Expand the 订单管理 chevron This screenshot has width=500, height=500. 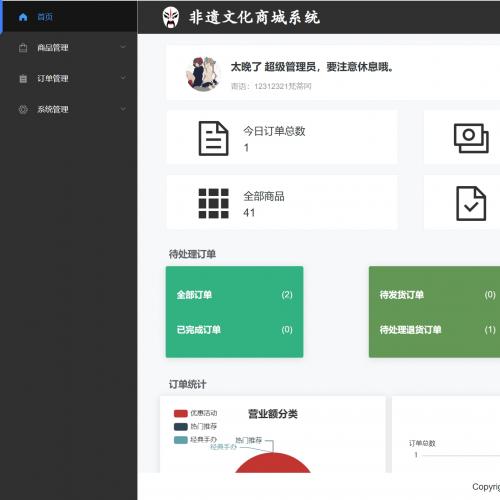coord(123,78)
